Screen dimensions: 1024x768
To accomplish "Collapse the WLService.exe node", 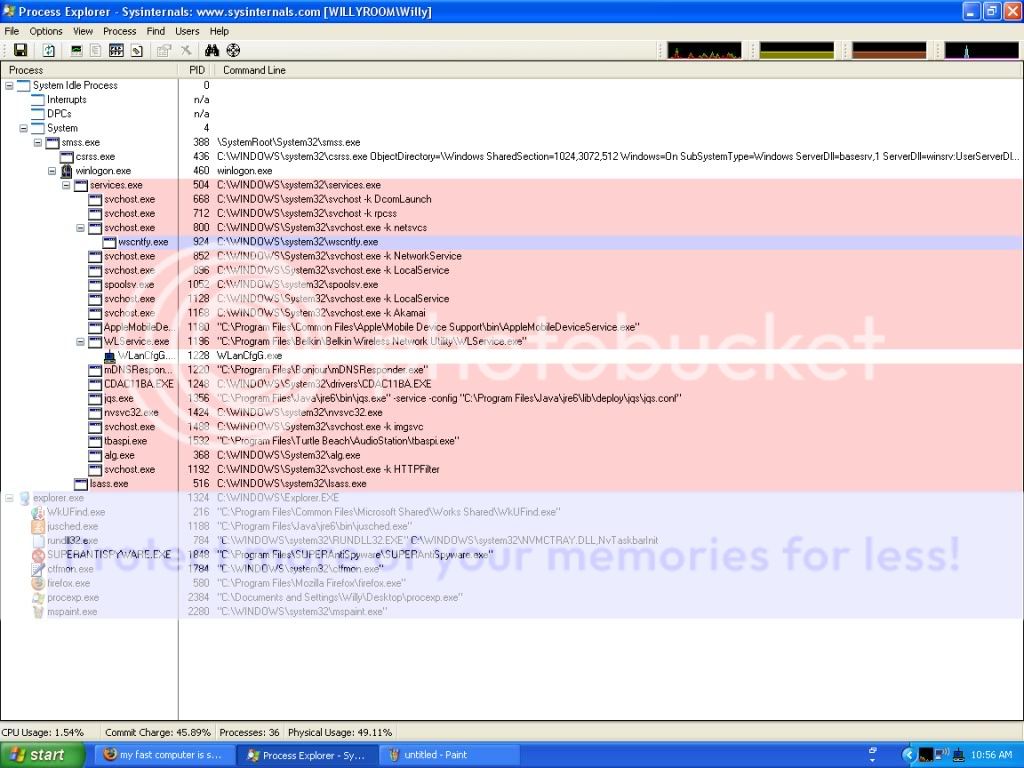I will tap(81, 341).
